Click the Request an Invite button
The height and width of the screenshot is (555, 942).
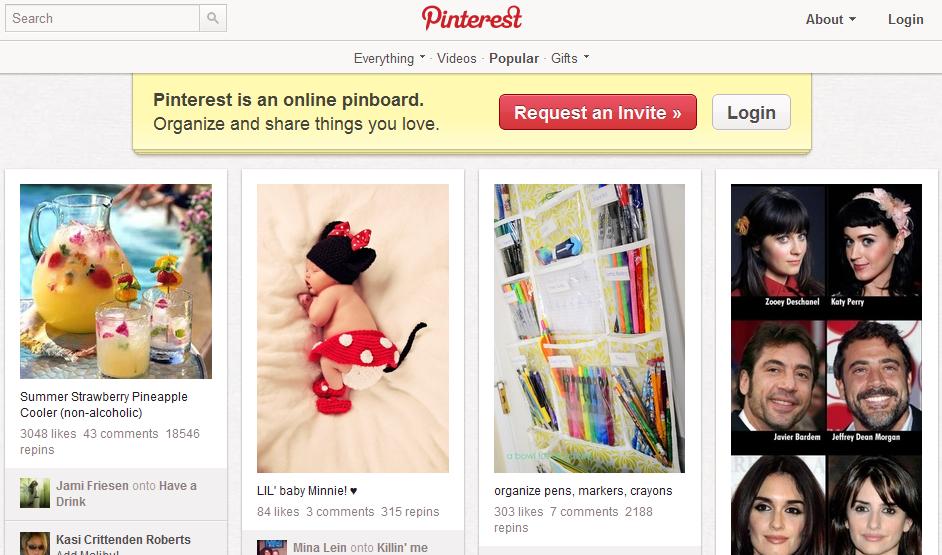[x=598, y=112]
